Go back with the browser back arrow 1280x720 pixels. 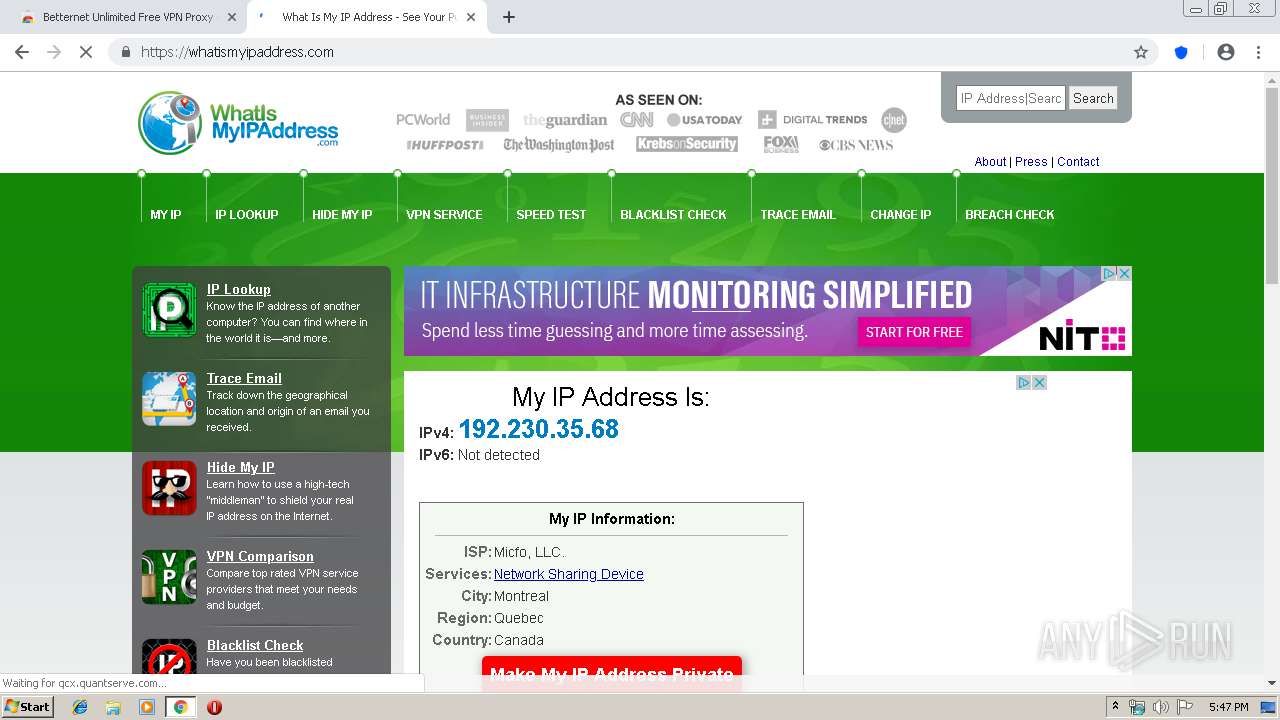click(22, 52)
